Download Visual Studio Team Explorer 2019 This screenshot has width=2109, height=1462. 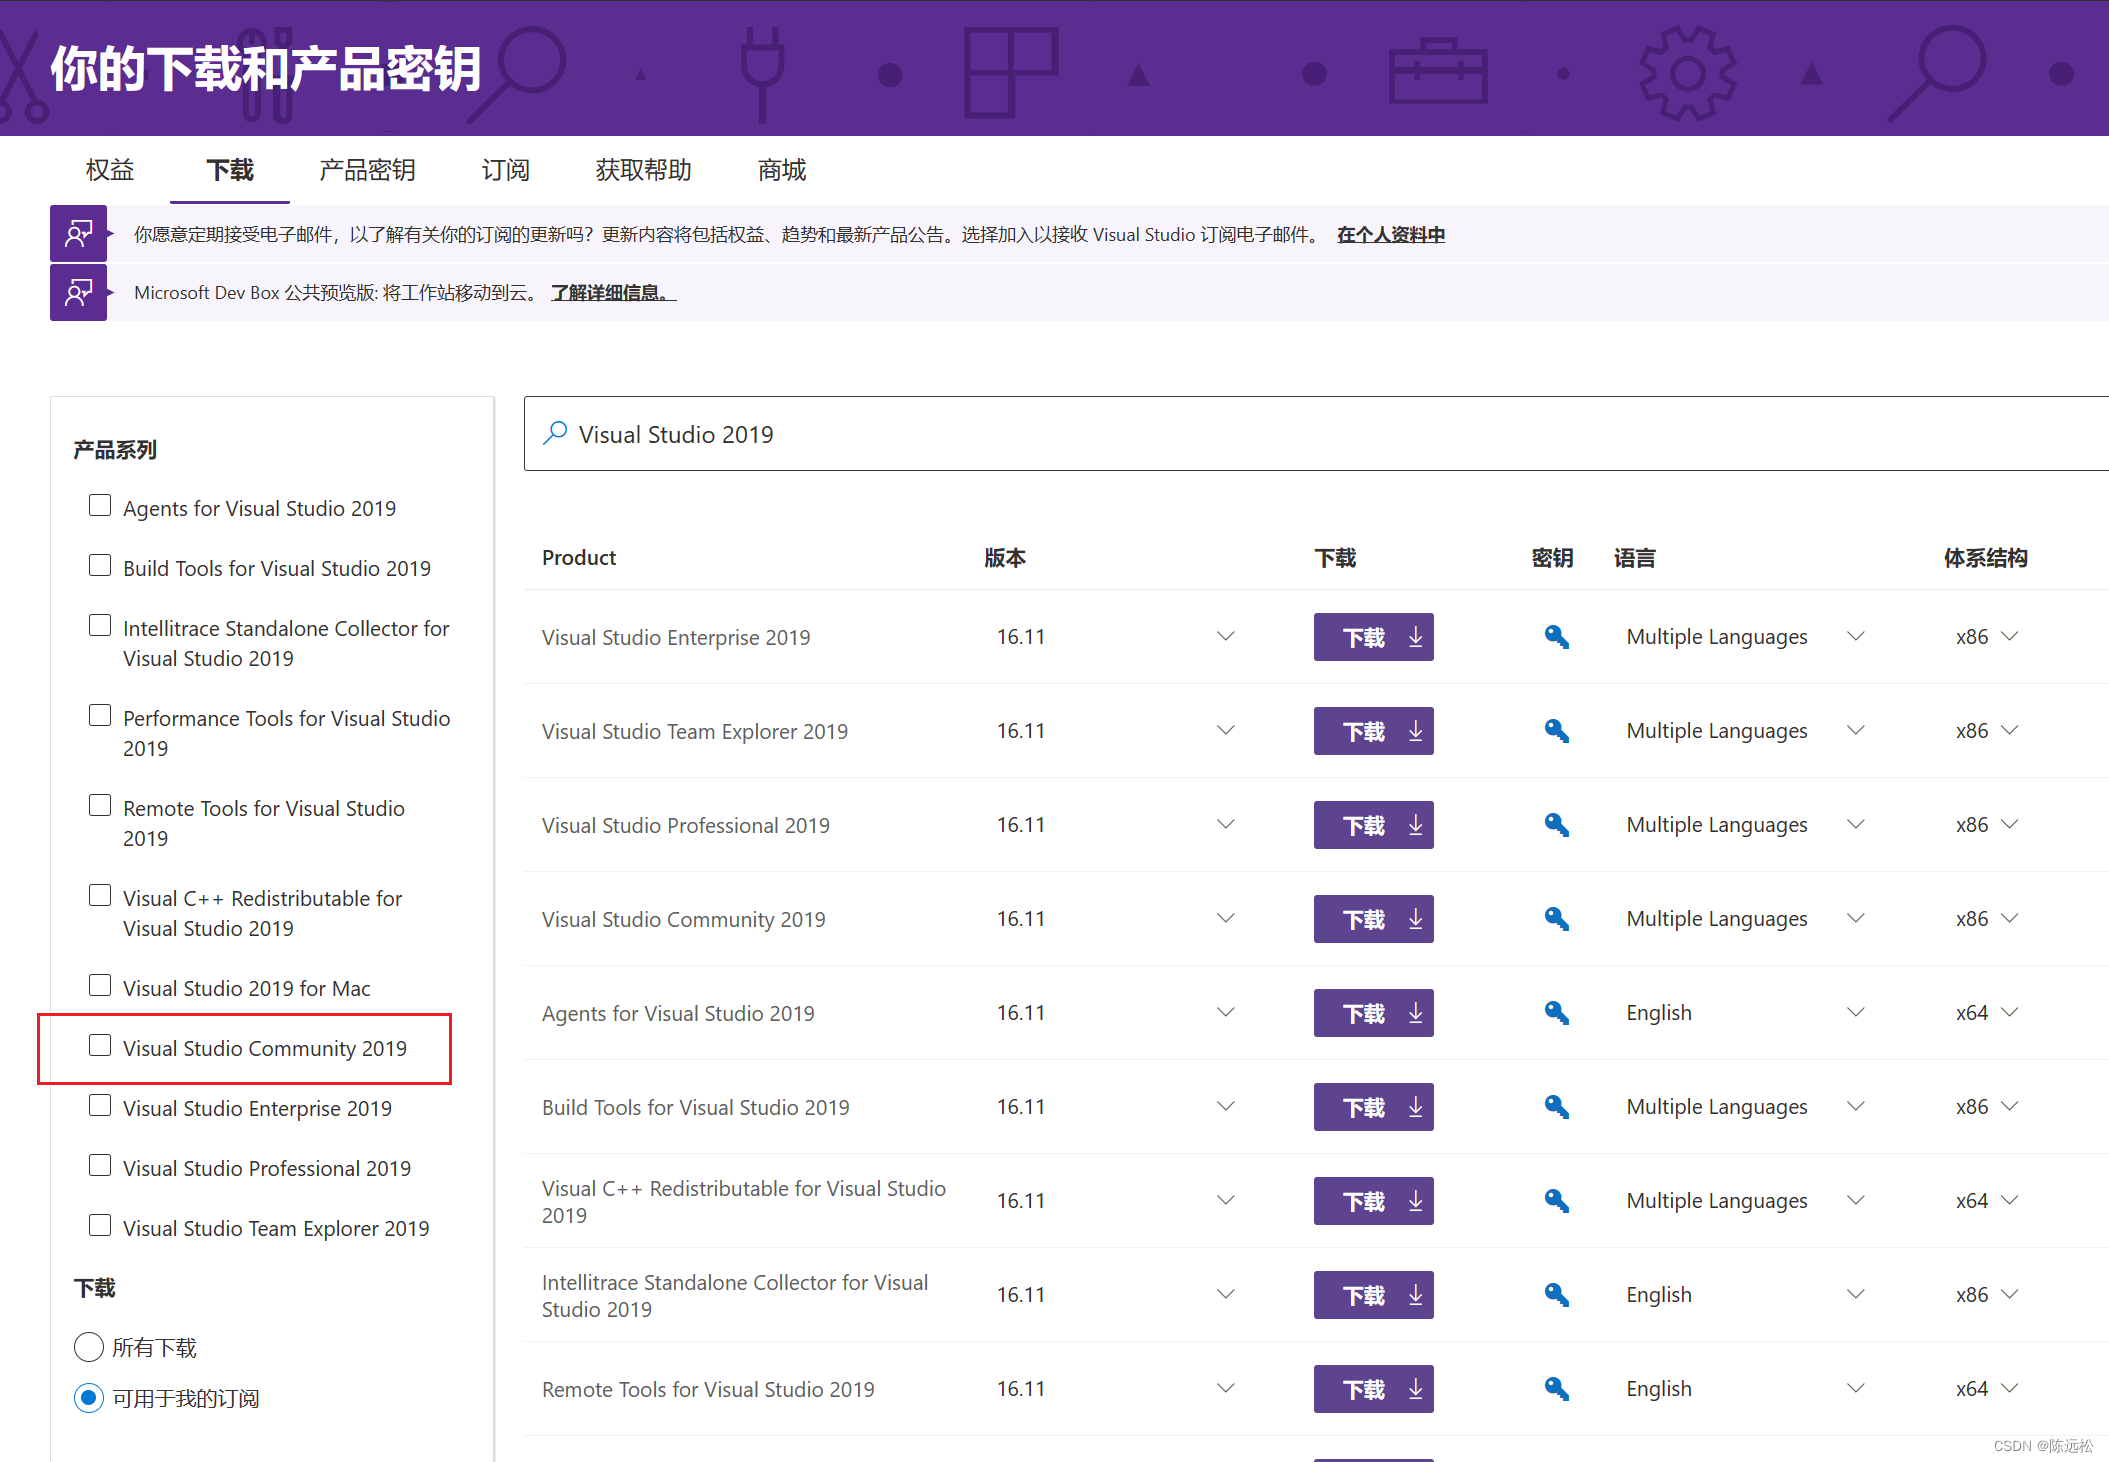pyautogui.click(x=1373, y=731)
